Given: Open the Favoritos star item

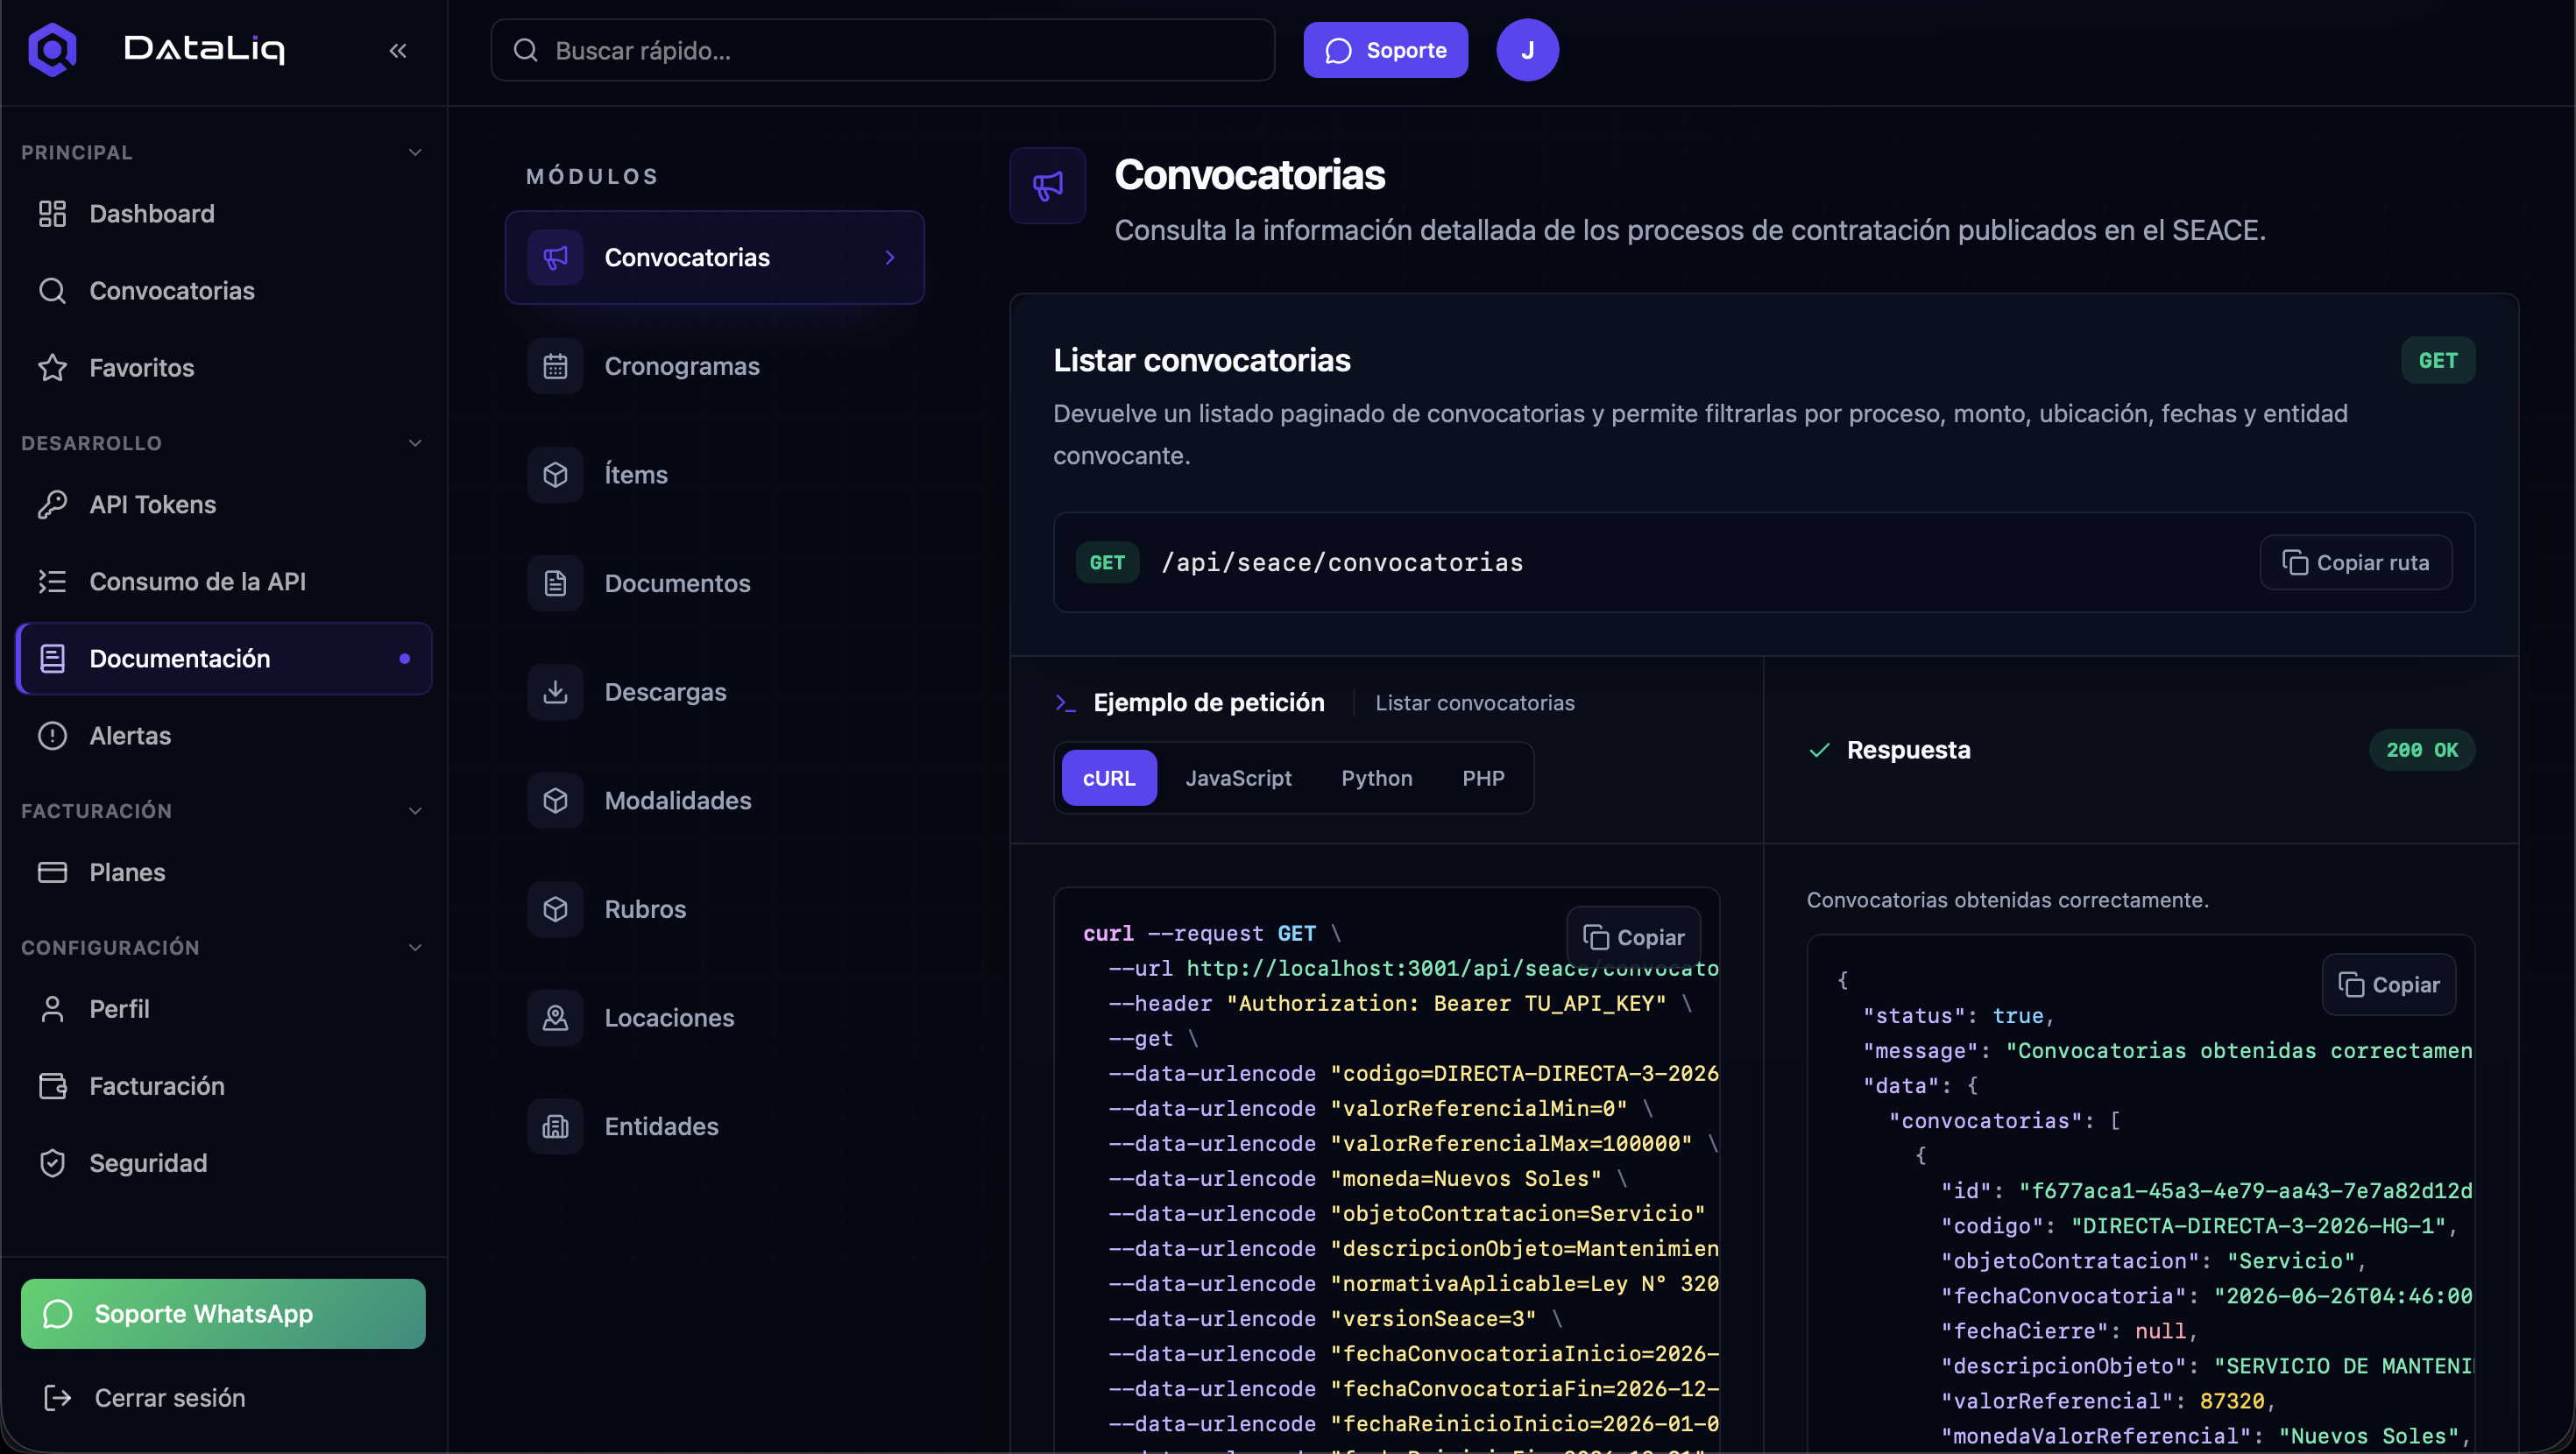Looking at the screenshot, I should [x=224, y=367].
